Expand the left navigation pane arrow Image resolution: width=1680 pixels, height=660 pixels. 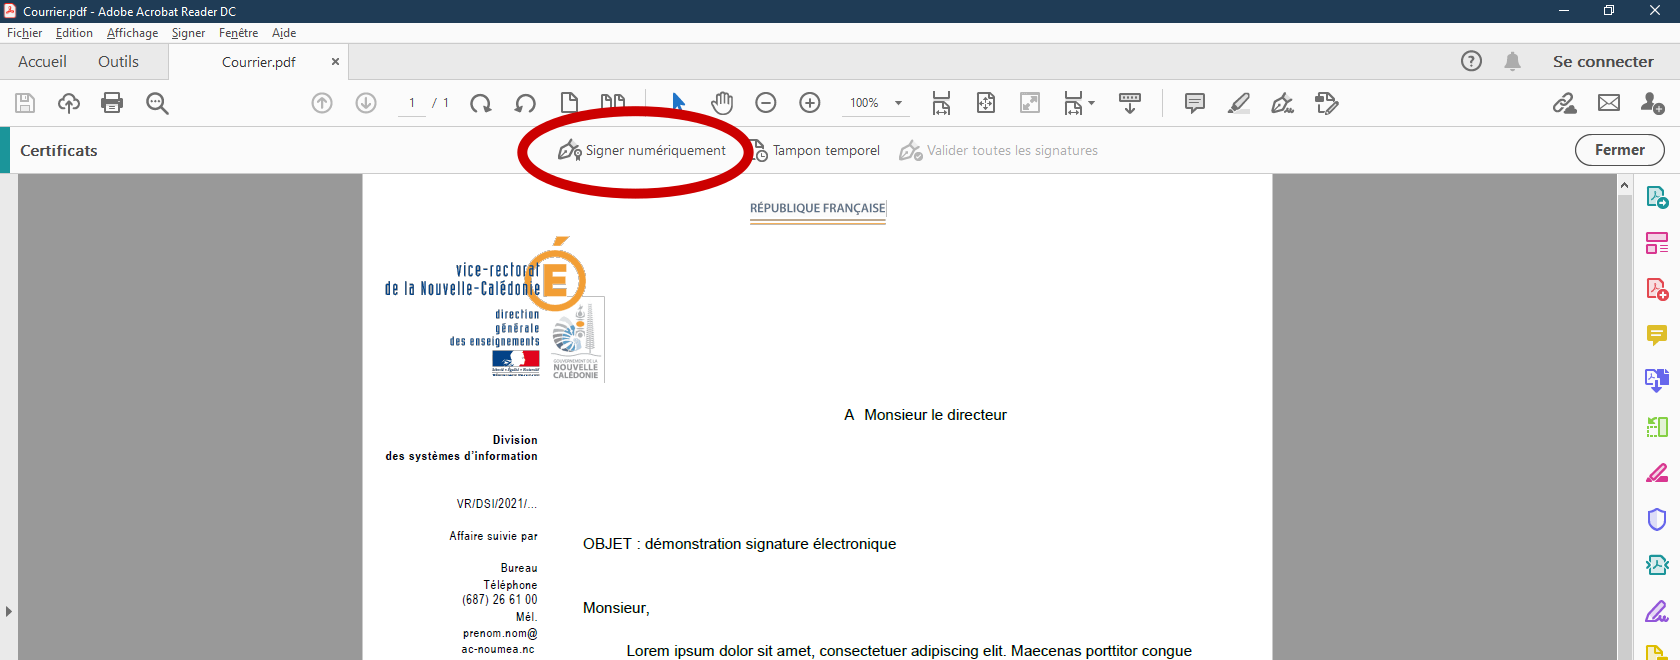pyautogui.click(x=9, y=611)
